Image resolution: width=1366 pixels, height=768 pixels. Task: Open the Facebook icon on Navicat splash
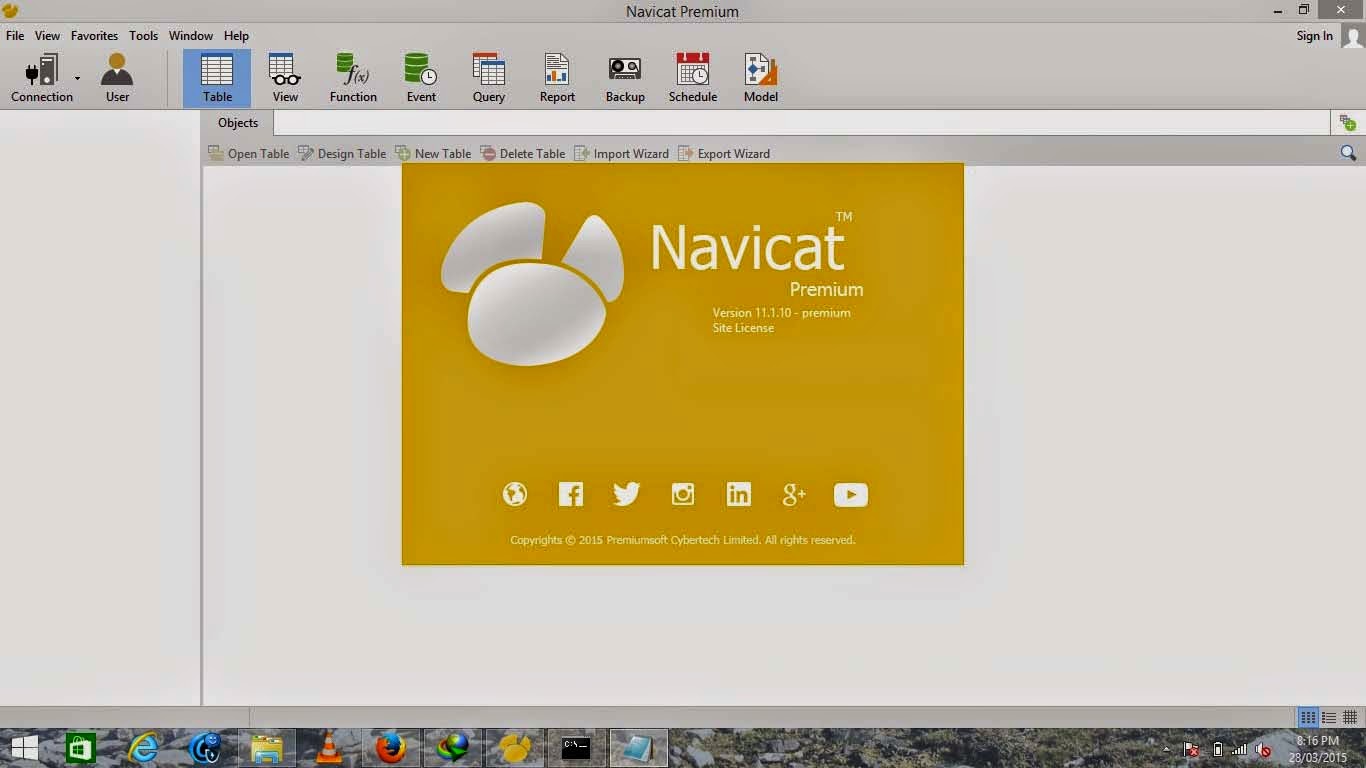571,494
